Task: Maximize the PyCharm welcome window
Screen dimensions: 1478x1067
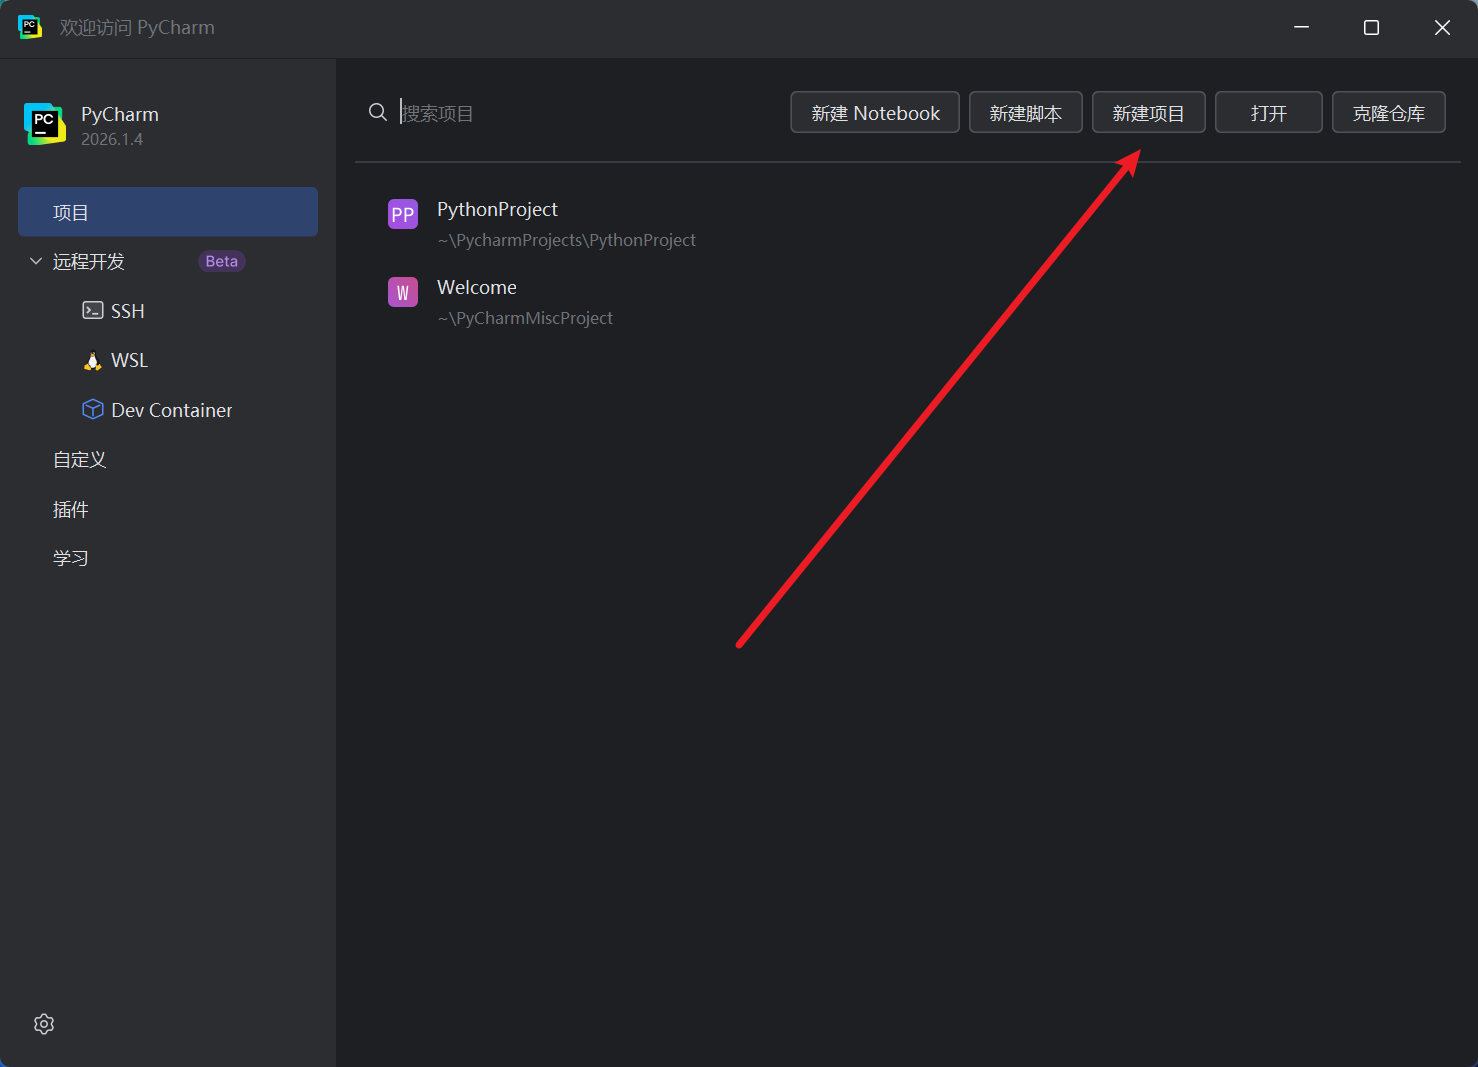Action: [x=1371, y=27]
